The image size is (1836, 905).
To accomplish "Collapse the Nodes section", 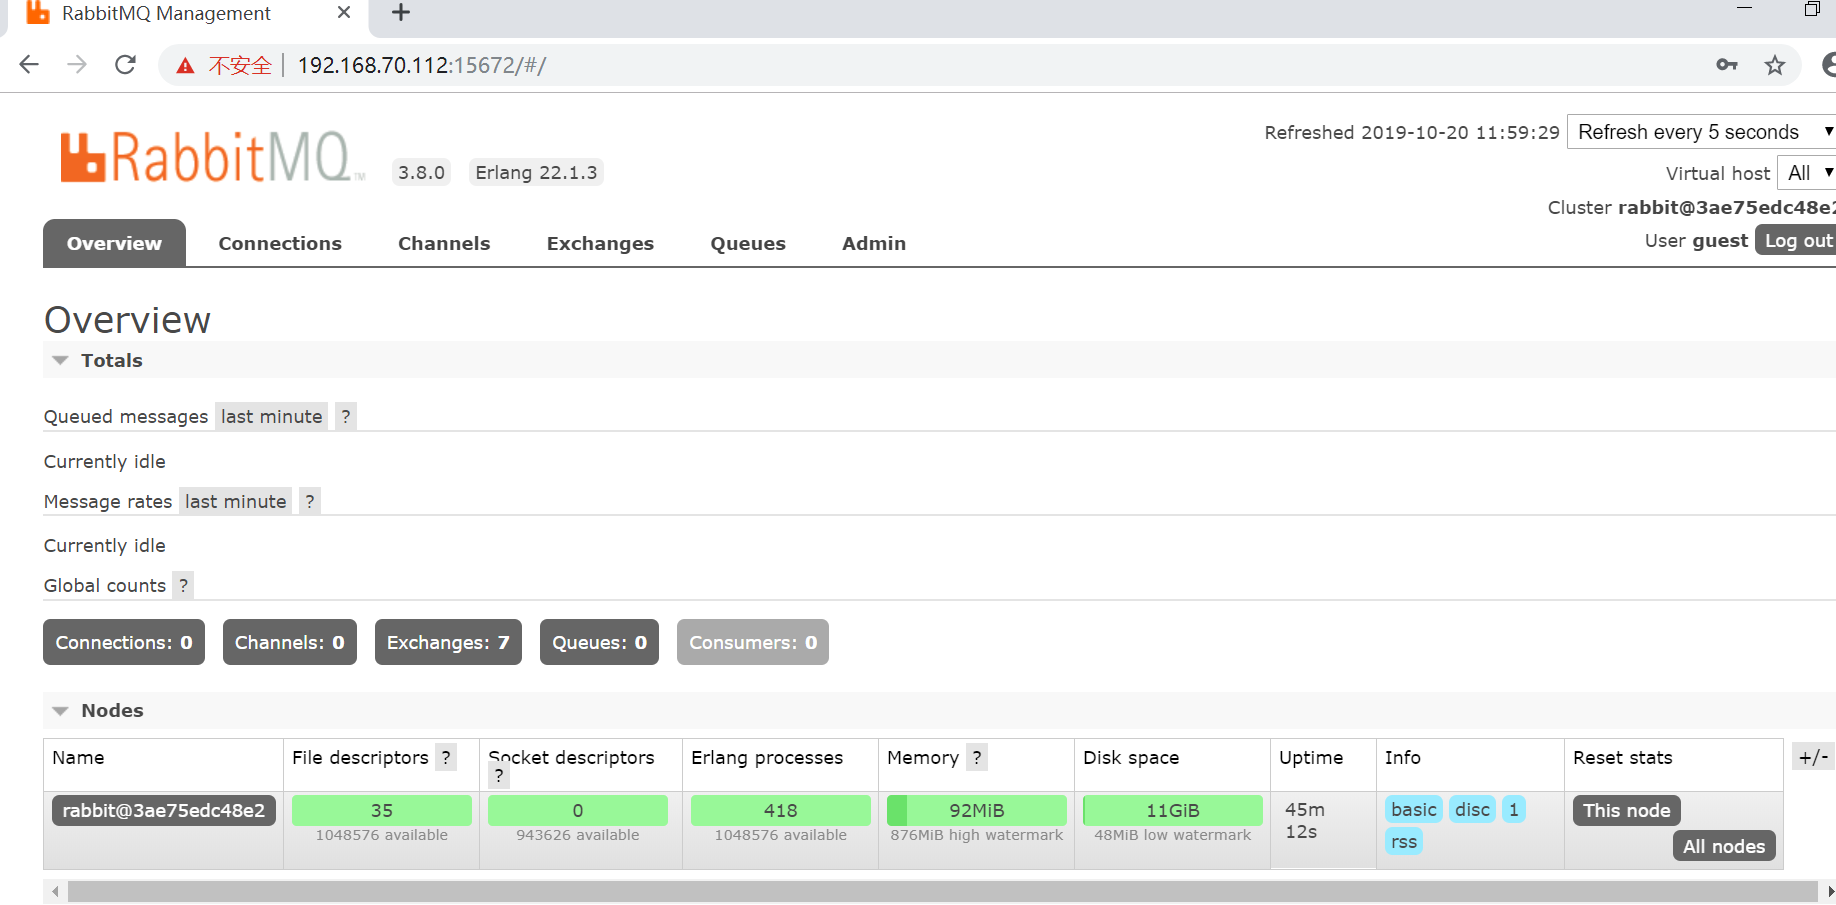I will click(x=60, y=711).
